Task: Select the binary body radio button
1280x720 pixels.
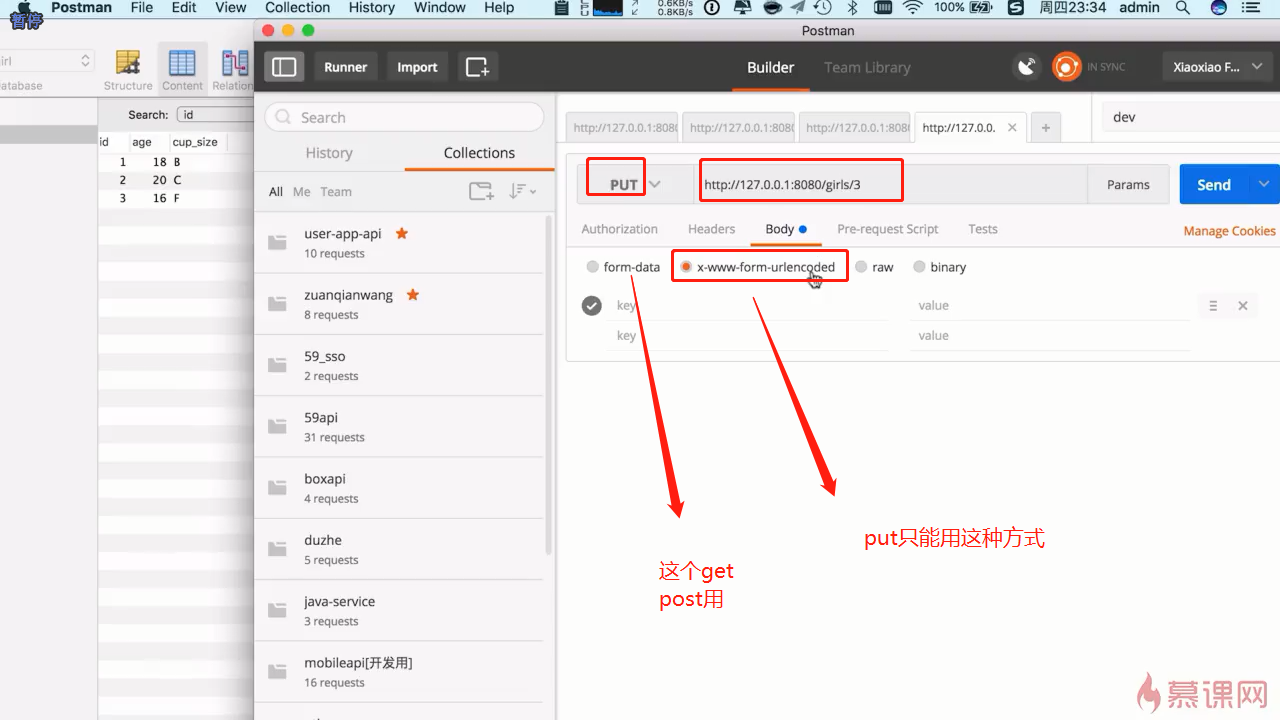Action: 919,267
